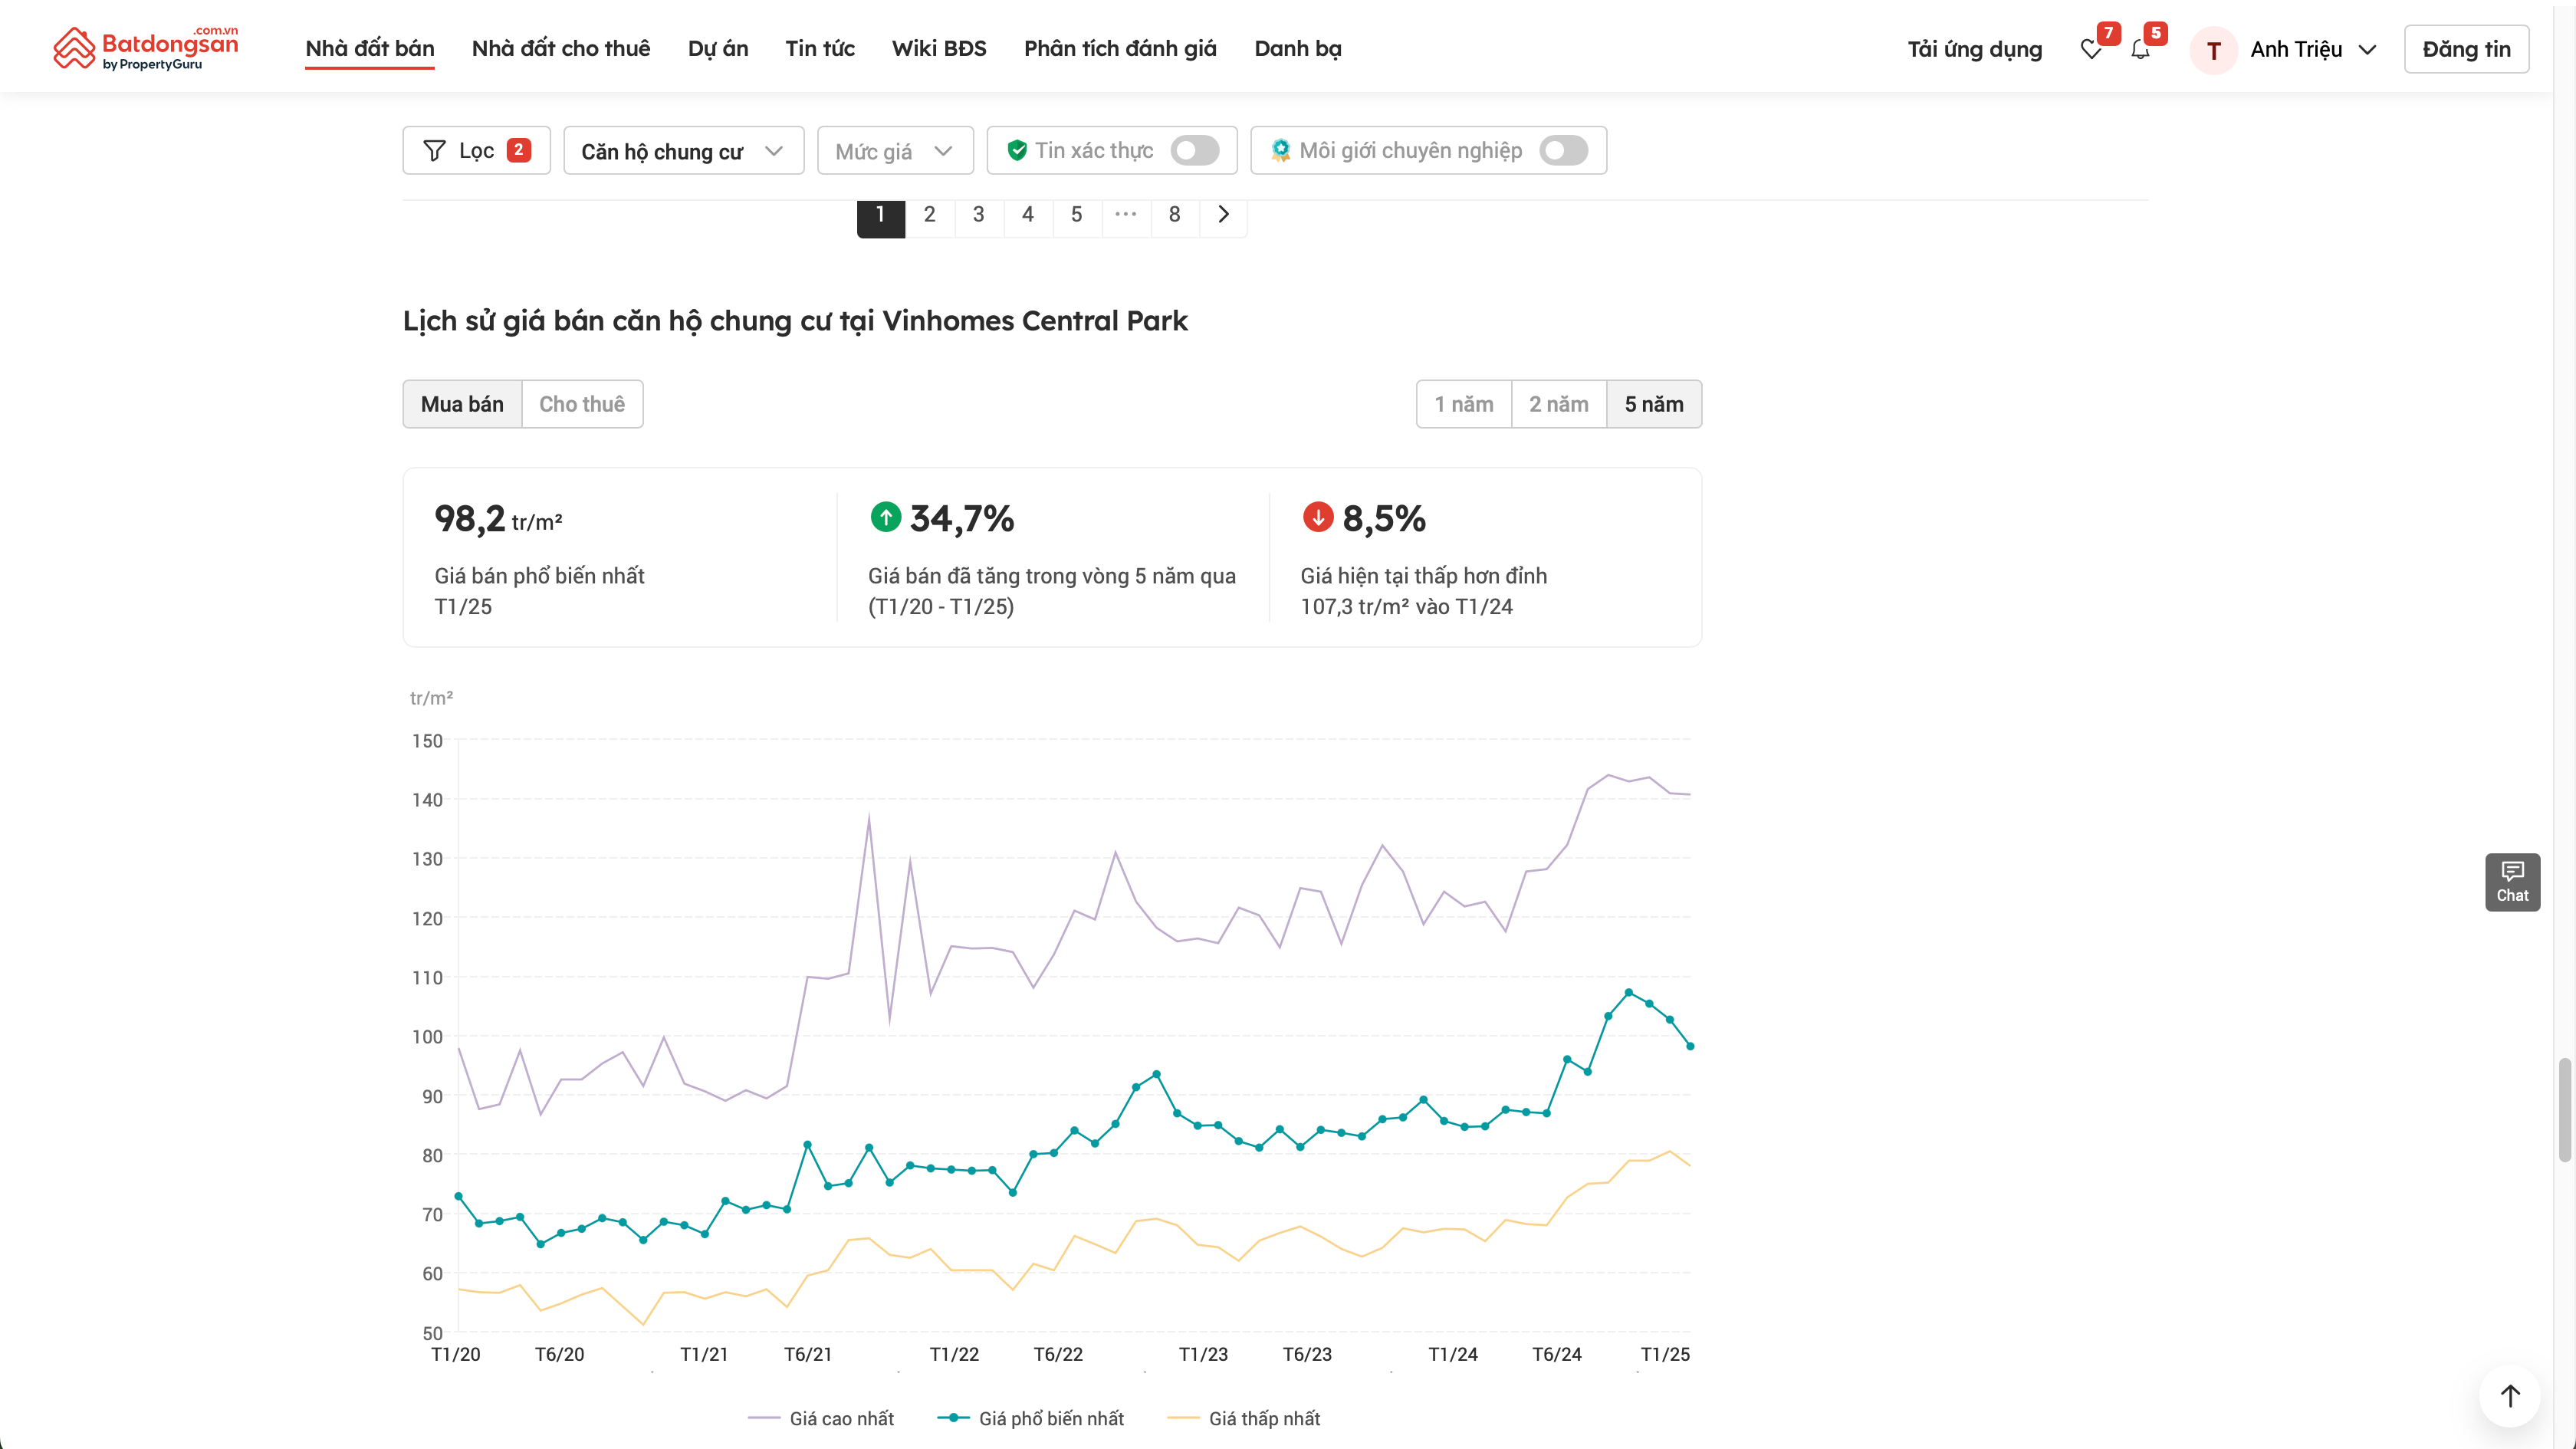Viewport: 2576px width, 1449px height.
Task: Open Wiki BĐS menu
Action: [x=939, y=48]
